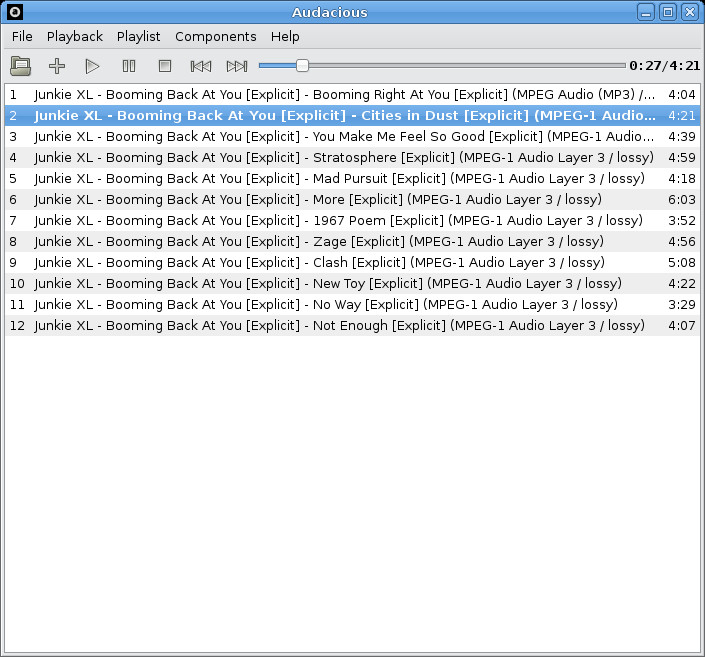Screen dimensions: 705x657
Task: Maximize the Audacious window
Action: tap(668, 12)
